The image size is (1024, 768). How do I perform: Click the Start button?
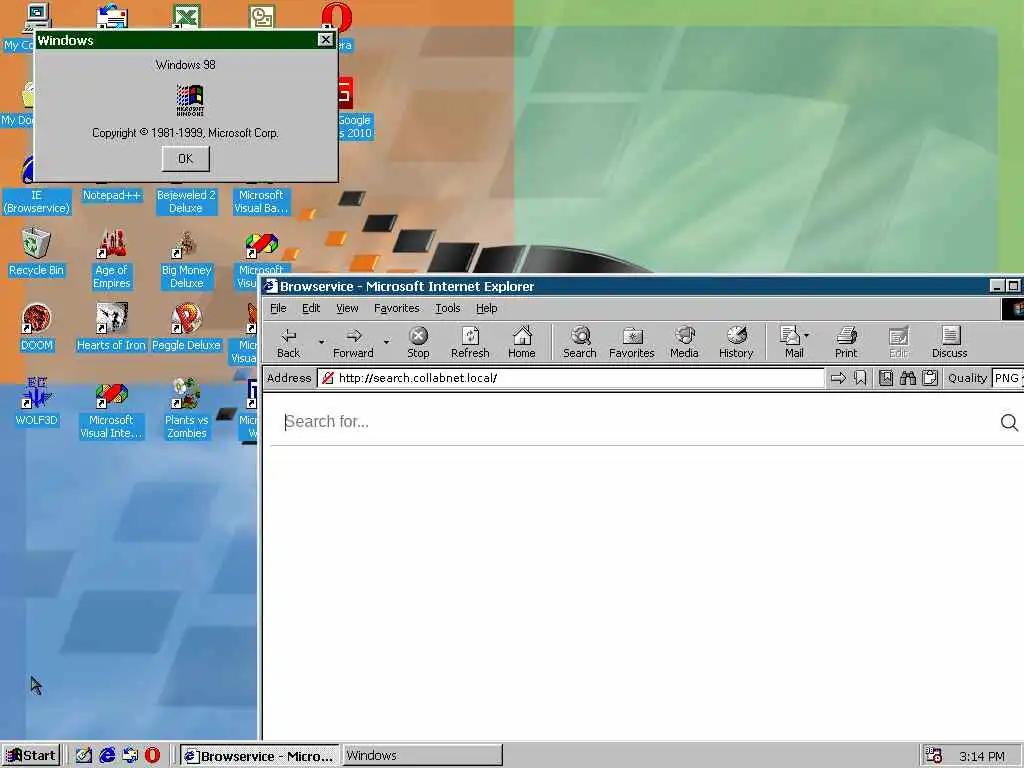(x=30, y=756)
